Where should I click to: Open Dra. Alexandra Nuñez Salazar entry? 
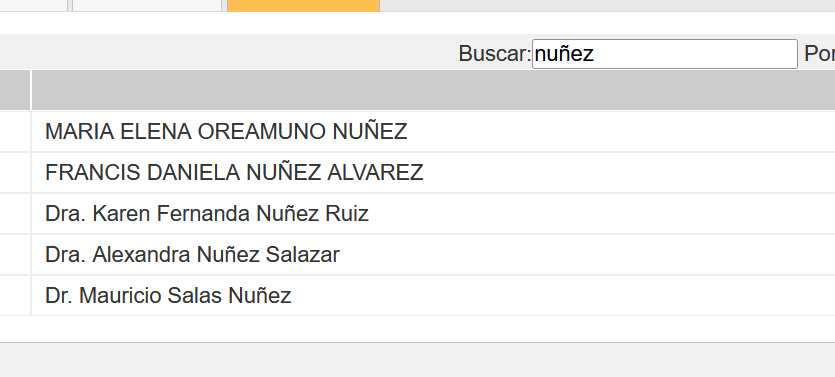[433, 255]
